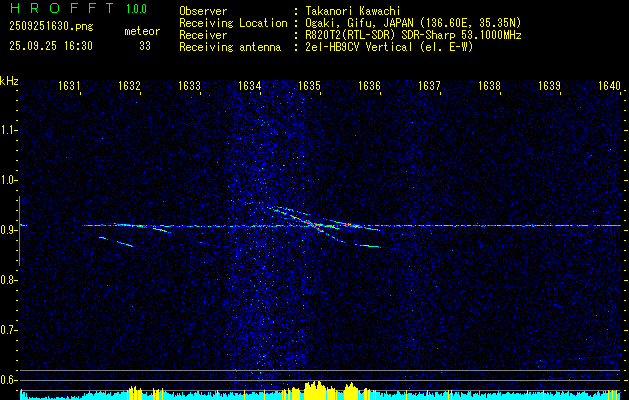The width and height of the screenshot is (629, 400).
Task: Click time marker 1636
Action: [x=369, y=85]
